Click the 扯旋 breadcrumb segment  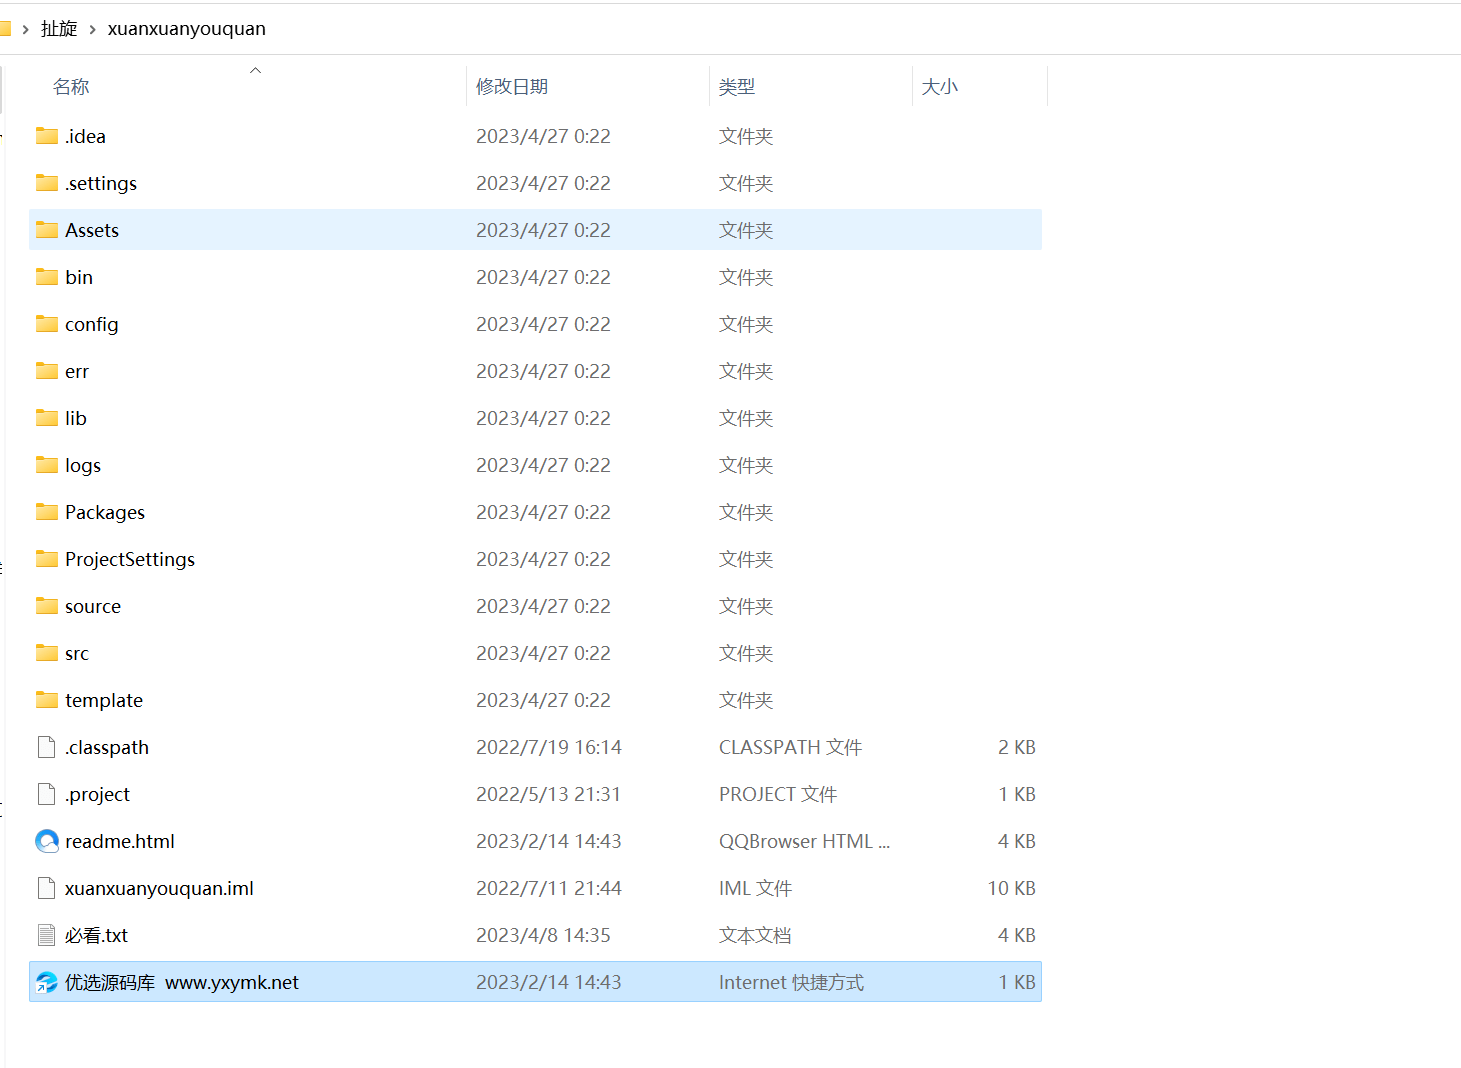tap(59, 29)
